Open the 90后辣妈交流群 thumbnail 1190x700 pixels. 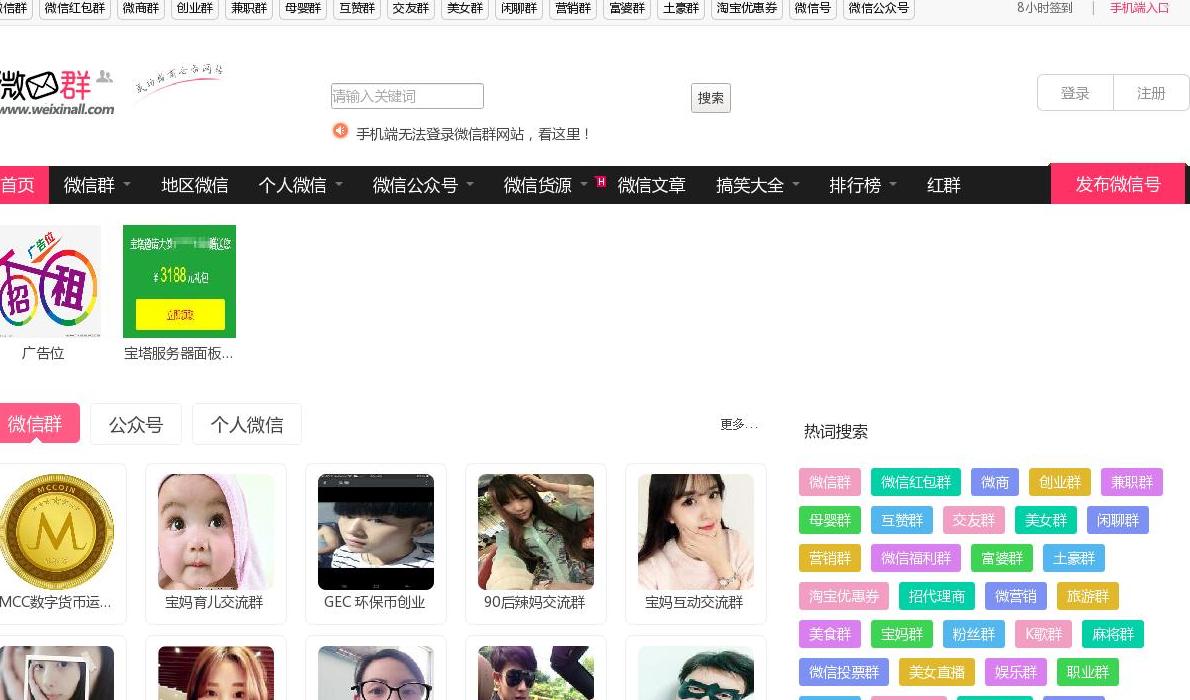[x=536, y=531]
